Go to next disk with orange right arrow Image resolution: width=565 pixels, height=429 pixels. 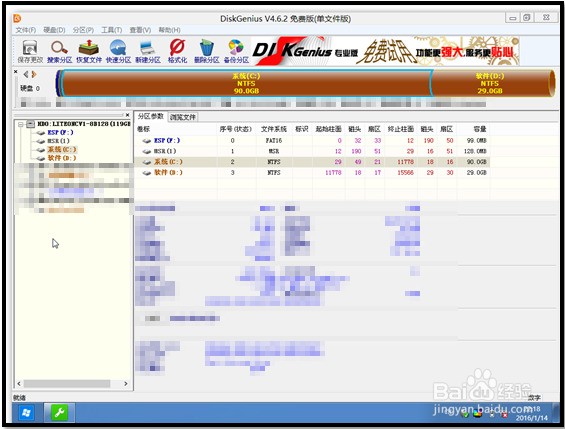tap(34, 75)
